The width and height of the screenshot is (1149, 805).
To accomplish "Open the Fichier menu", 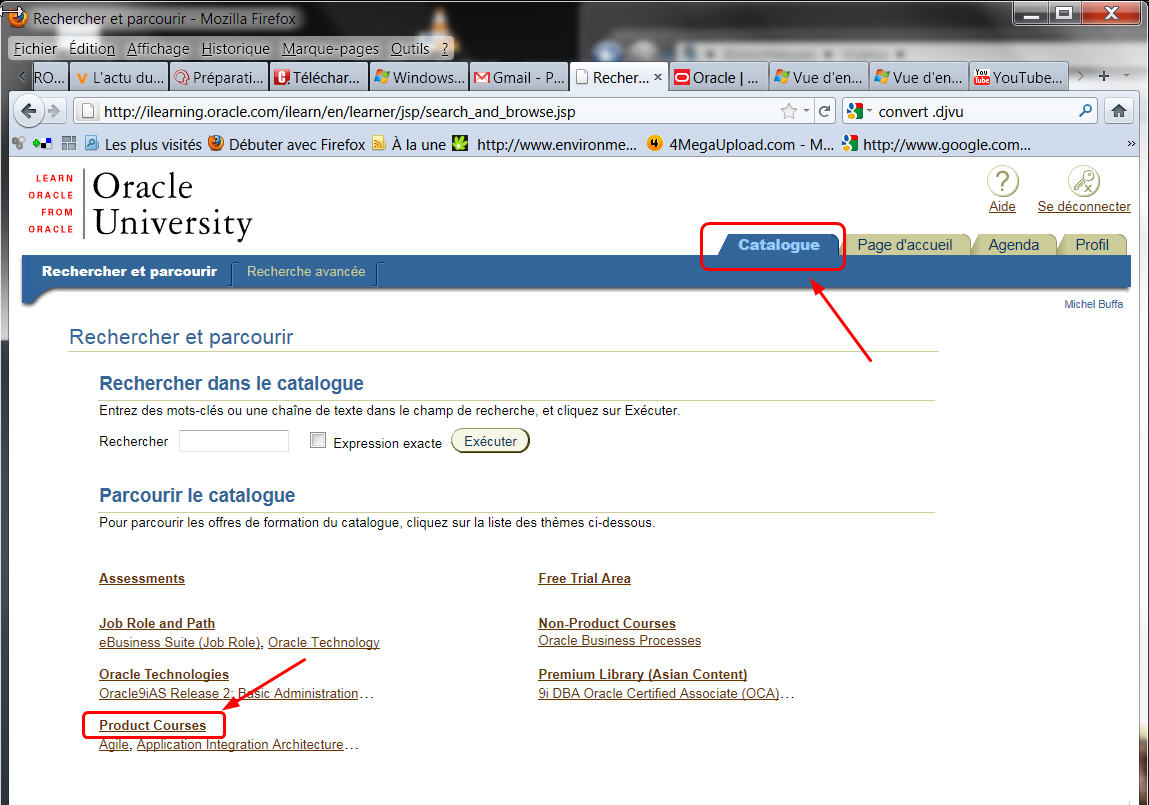I will [x=35, y=48].
